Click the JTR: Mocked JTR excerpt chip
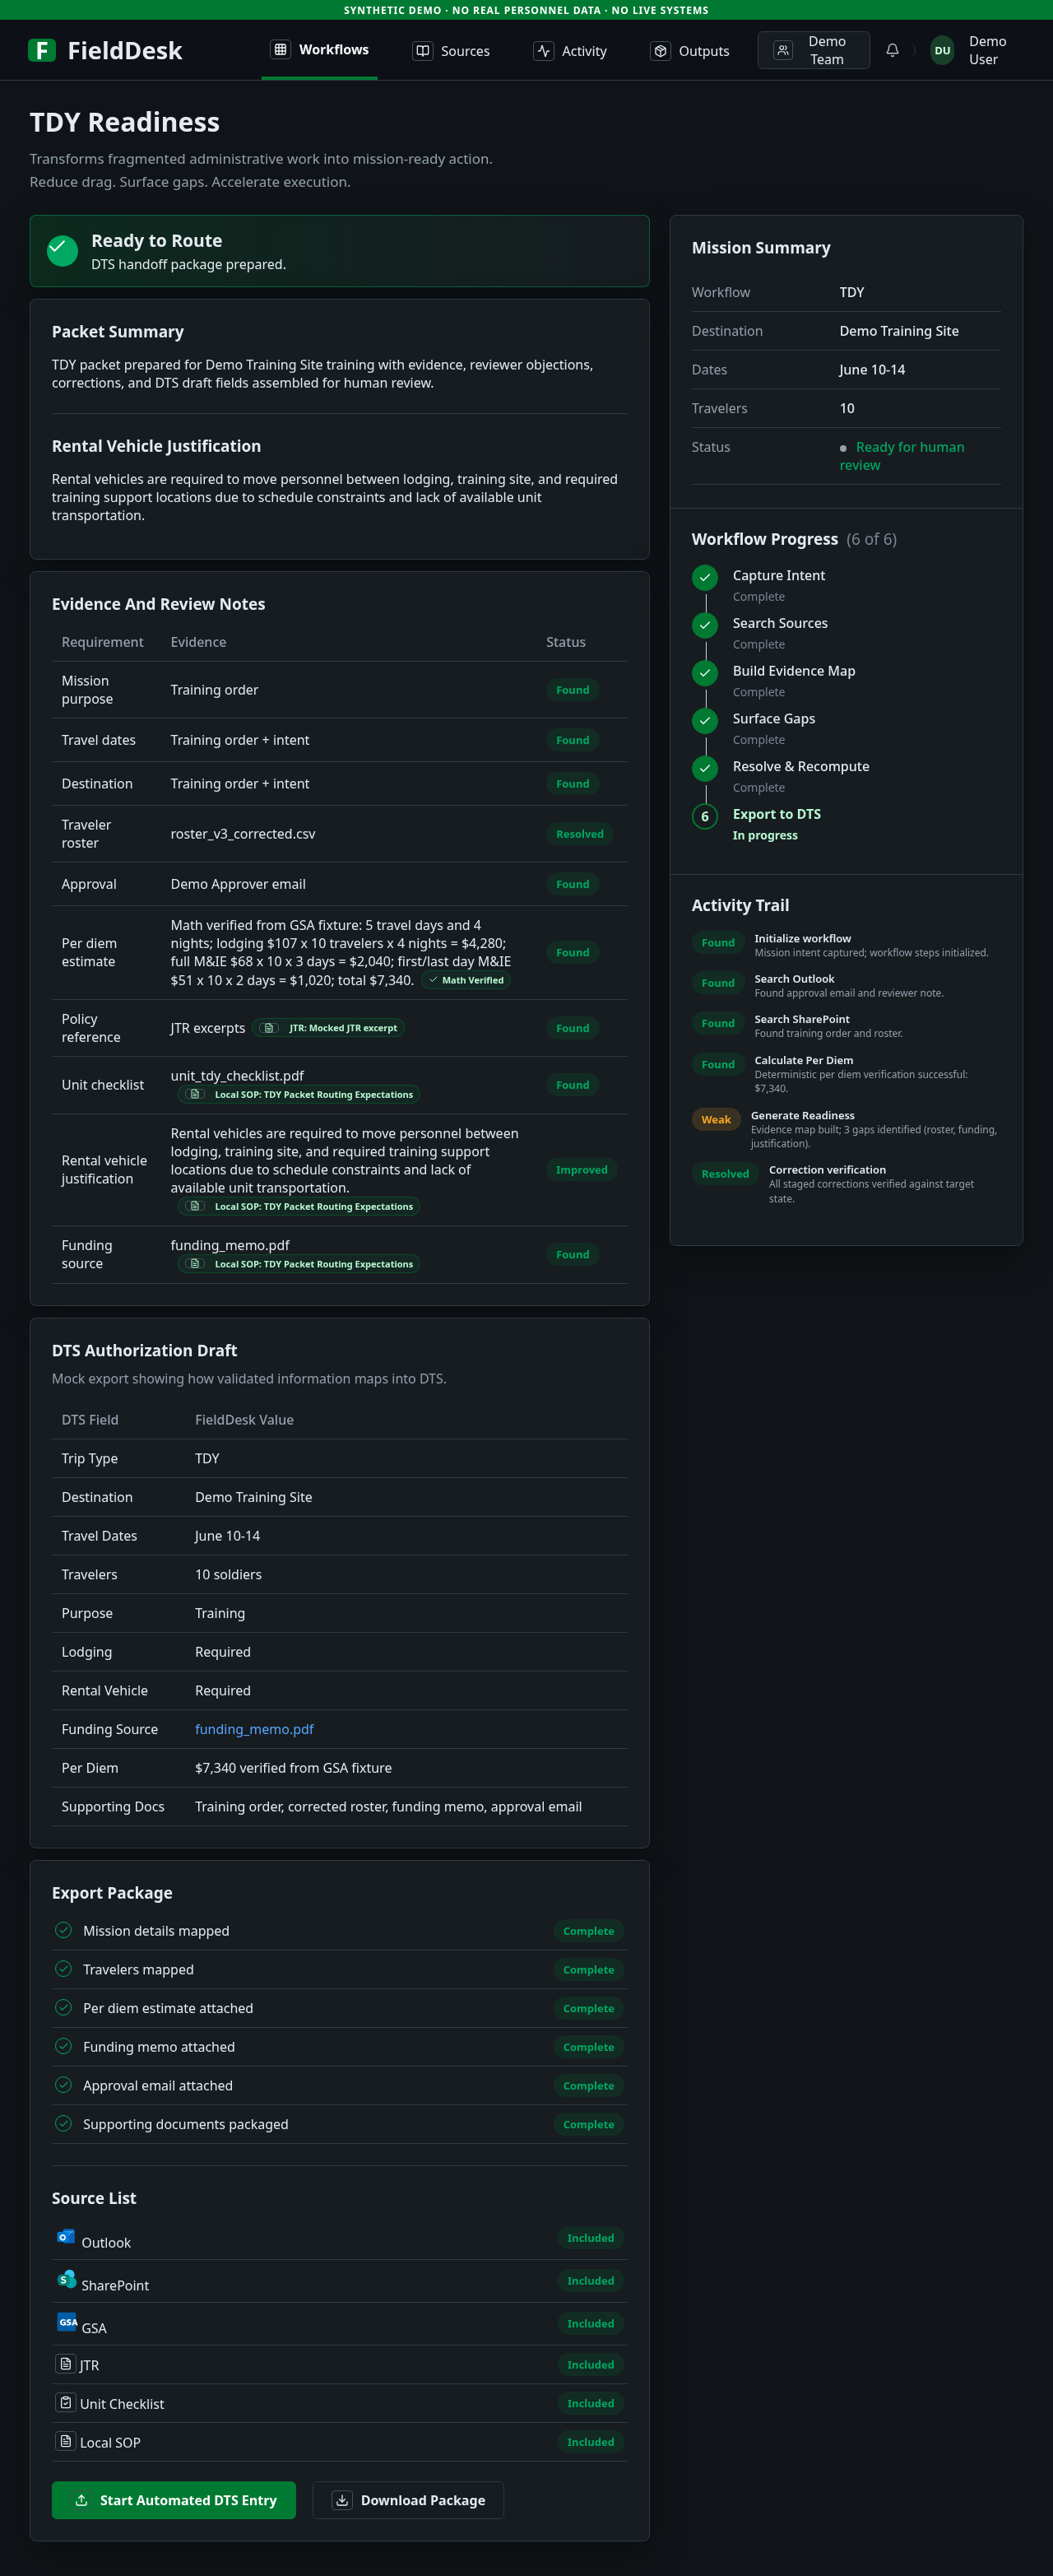Viewport: 1053px width, 2576px height. 329,1028
